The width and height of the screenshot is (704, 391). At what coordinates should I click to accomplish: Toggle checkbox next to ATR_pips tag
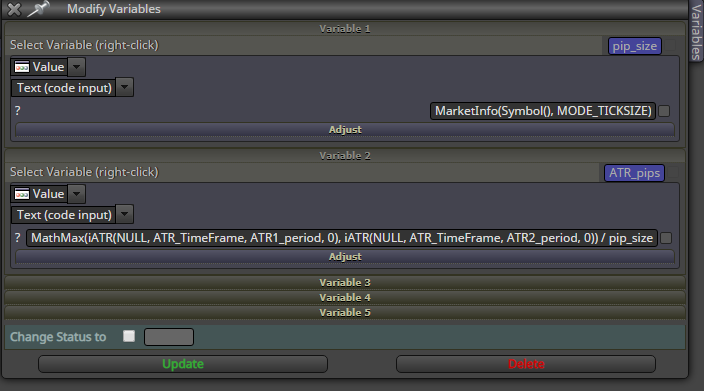[673, 172]
